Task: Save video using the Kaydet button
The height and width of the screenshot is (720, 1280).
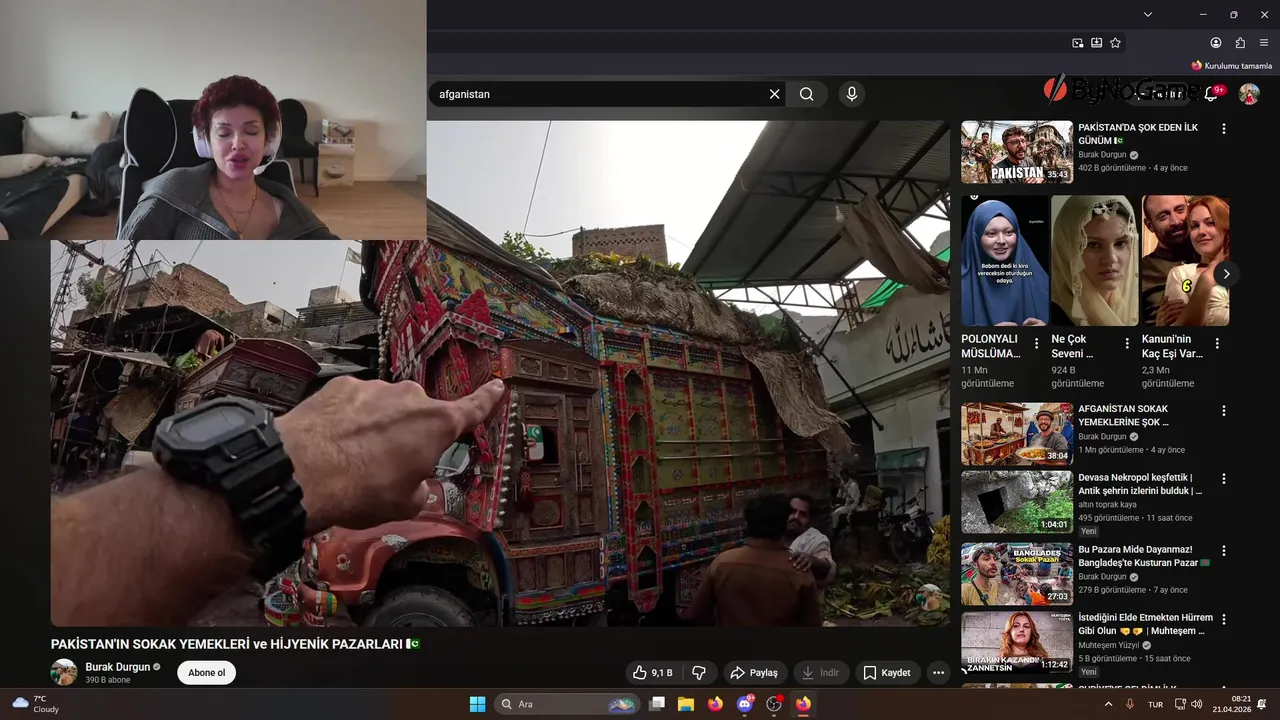Action: point(887,673)
